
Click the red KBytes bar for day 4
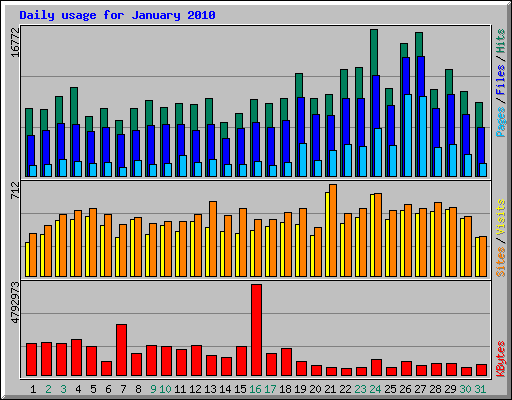point(76,358)
